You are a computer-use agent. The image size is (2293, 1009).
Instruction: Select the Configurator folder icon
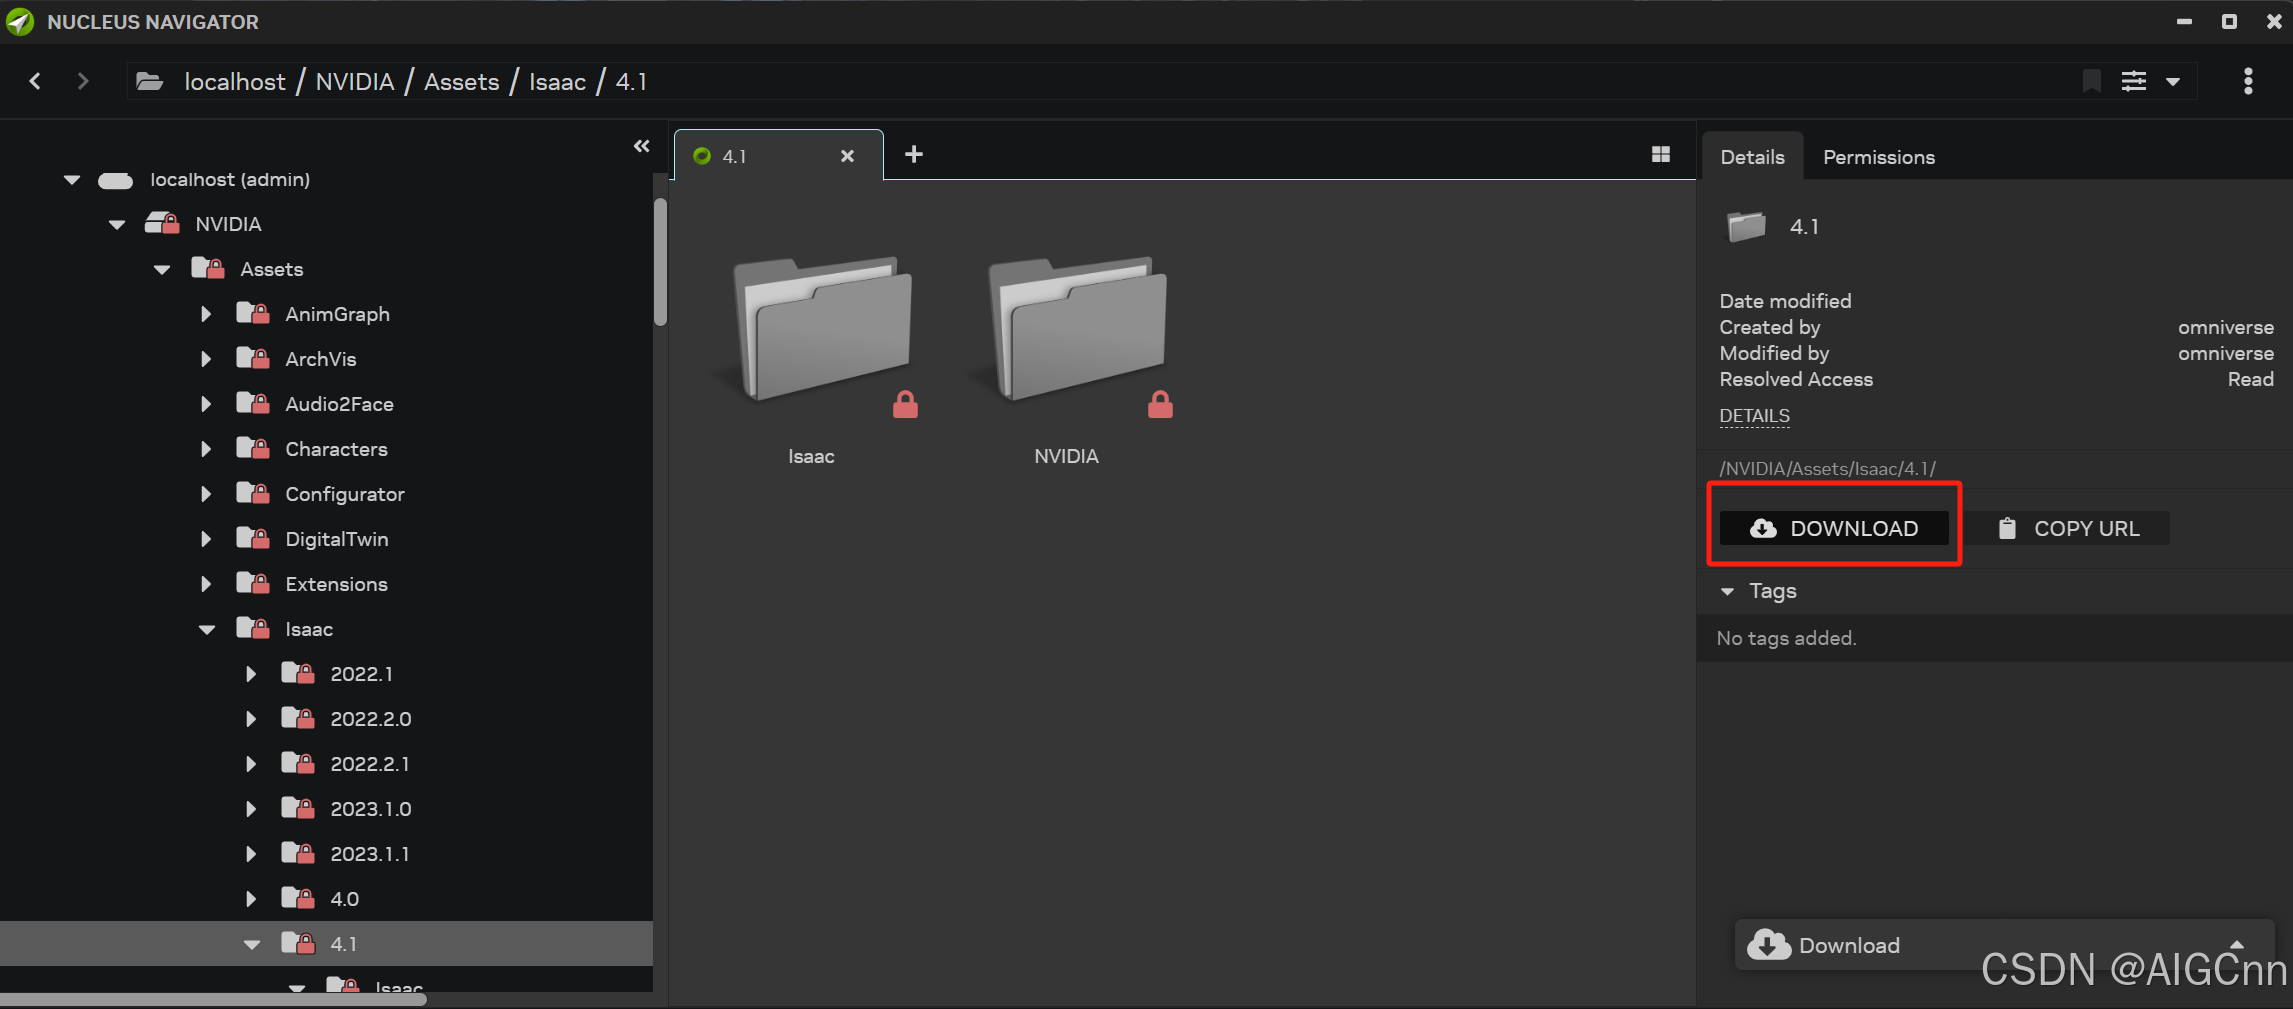click(x=253, y=493)
